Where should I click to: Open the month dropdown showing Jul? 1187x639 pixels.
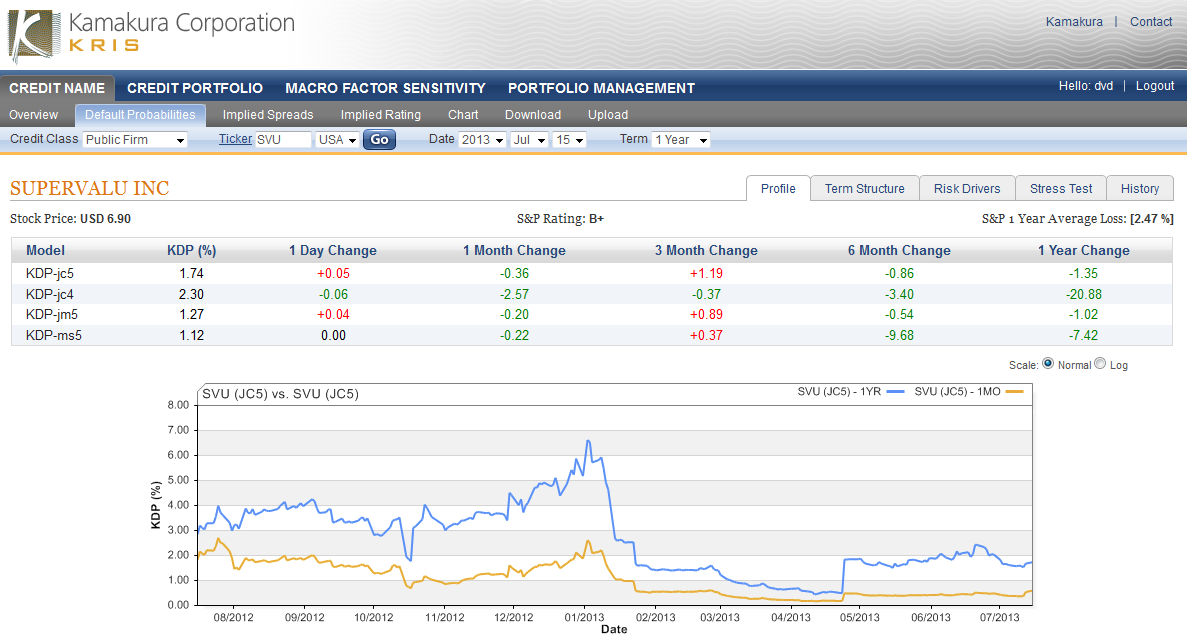click(x=529, y=140)
